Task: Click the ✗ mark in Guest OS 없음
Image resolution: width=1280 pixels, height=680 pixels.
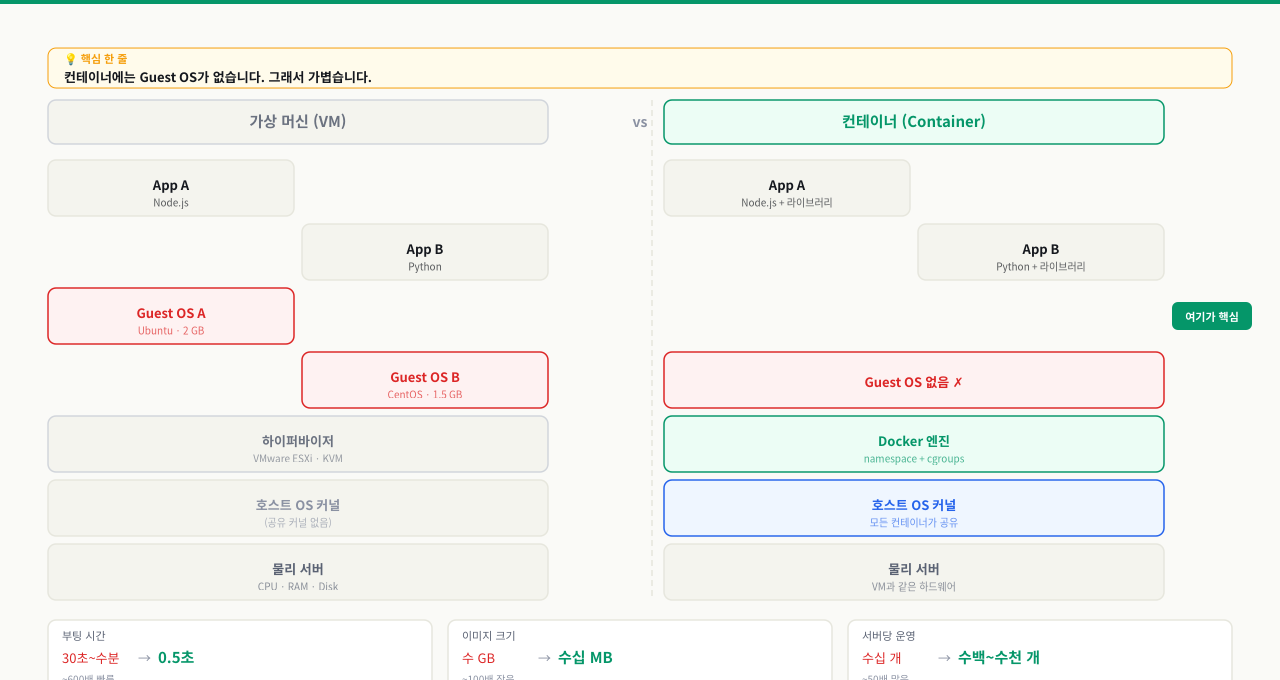Action: (x=958, y=382)
